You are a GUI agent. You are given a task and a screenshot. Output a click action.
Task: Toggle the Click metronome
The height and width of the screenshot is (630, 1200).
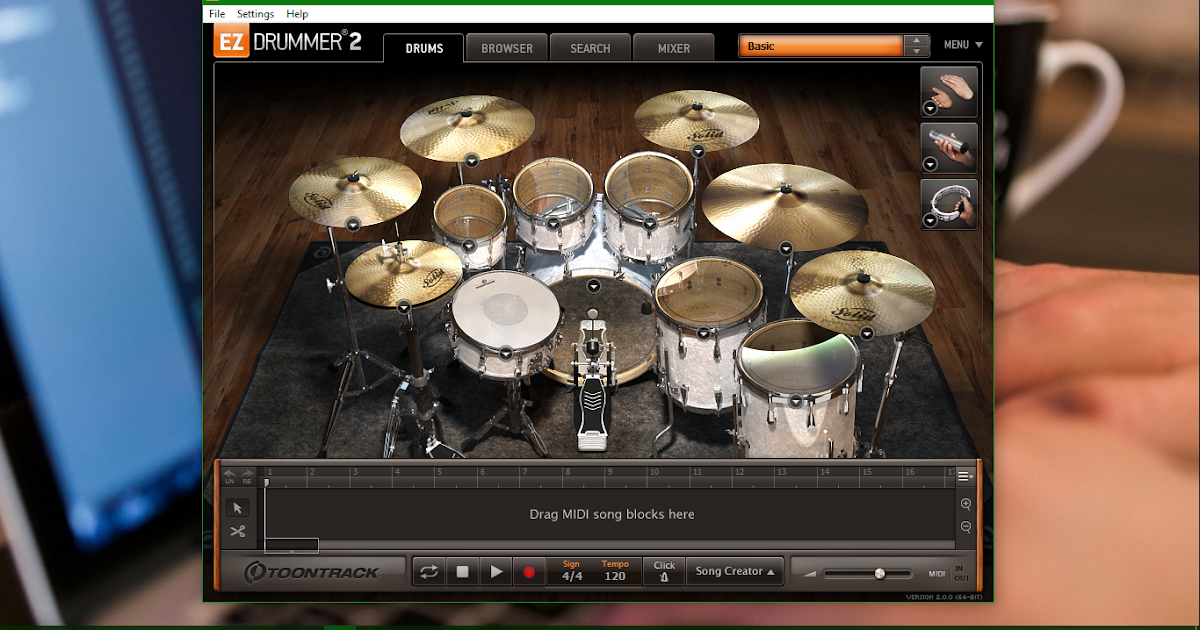tap(664, 572)
